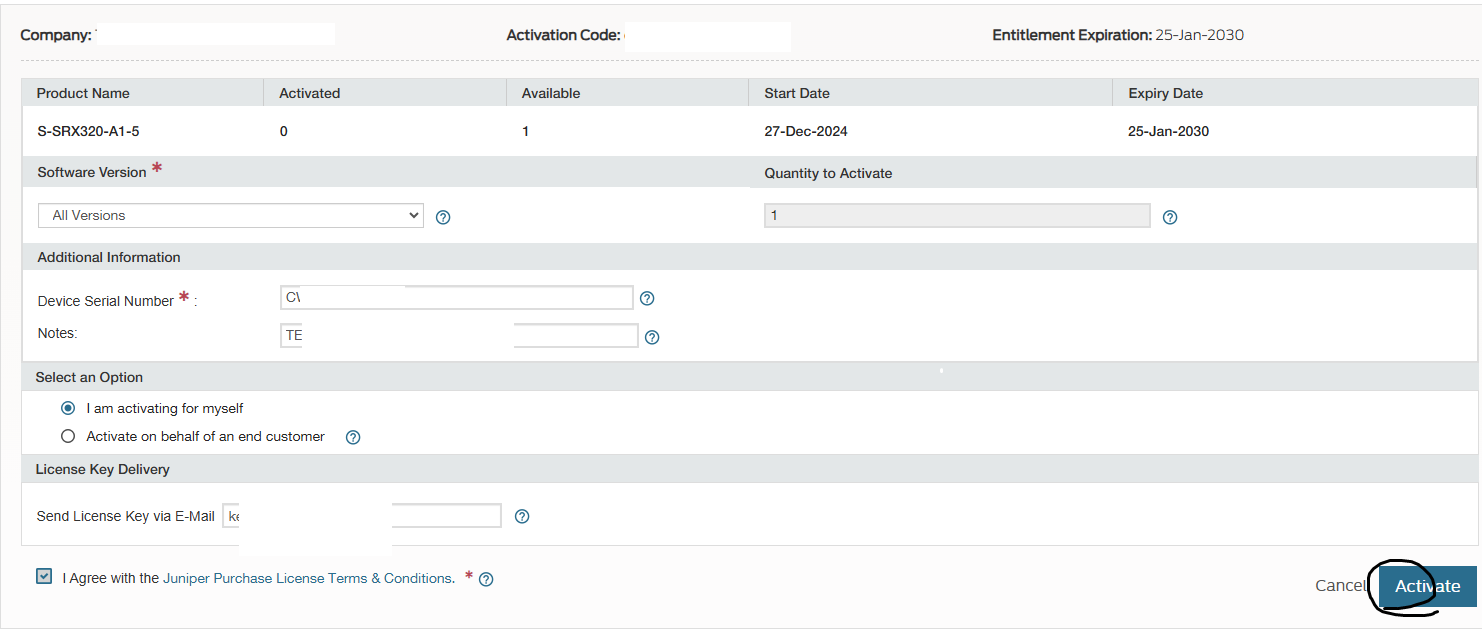Viewport: 1482px width, 629px height.
Task: Click help icon next to E-Mail field
Action: click(522, 516)
